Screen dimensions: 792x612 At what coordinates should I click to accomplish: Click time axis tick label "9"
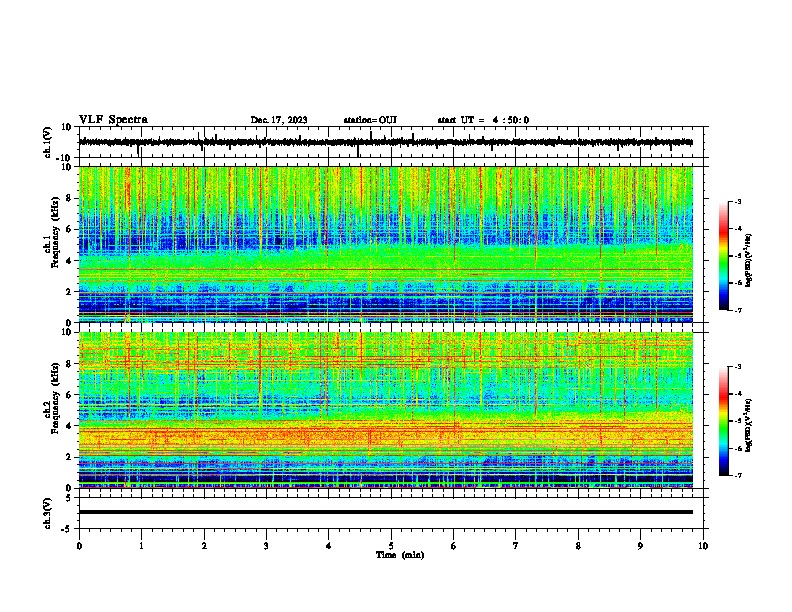click(640, 546)
